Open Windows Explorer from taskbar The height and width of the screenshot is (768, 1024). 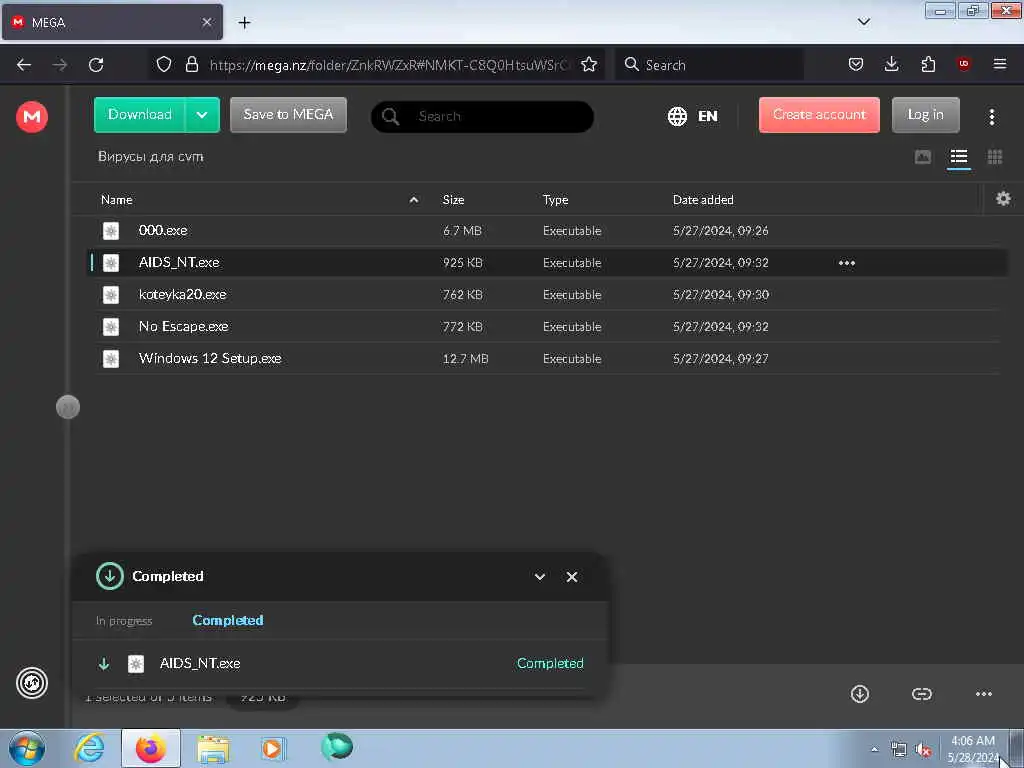[214, 749]
